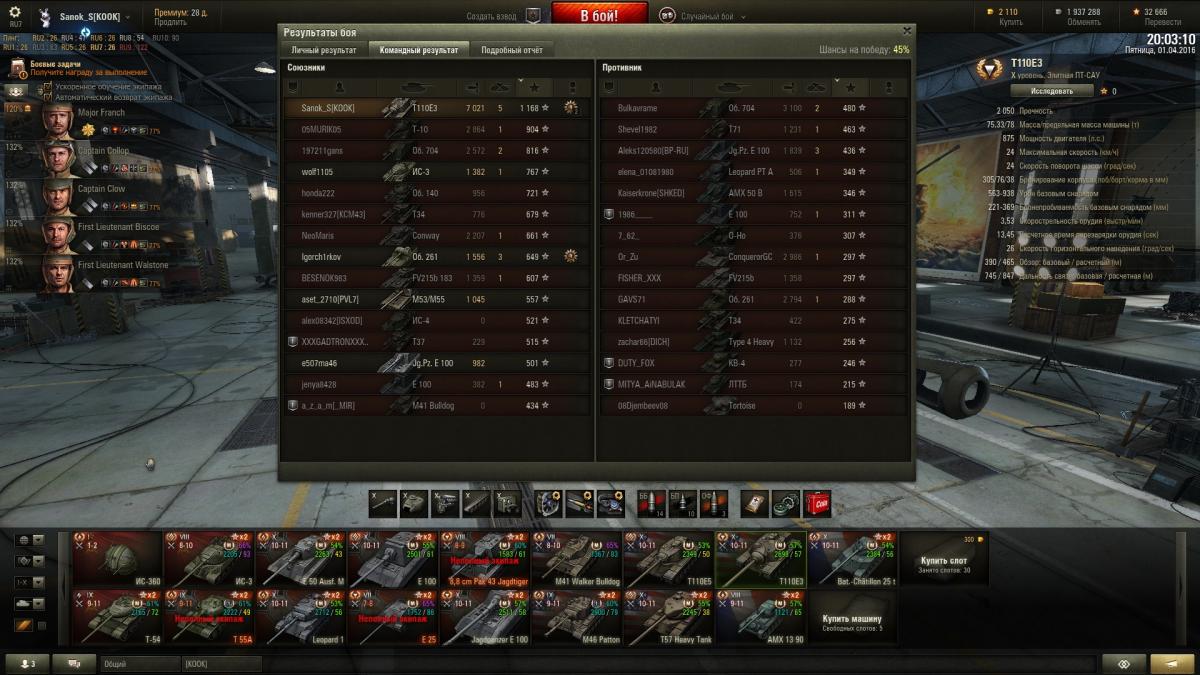This screenshot has height=675, width=1200.
Task: Click the platoon emblem next to Создать взвод
Action: click(x=533, y=16)
